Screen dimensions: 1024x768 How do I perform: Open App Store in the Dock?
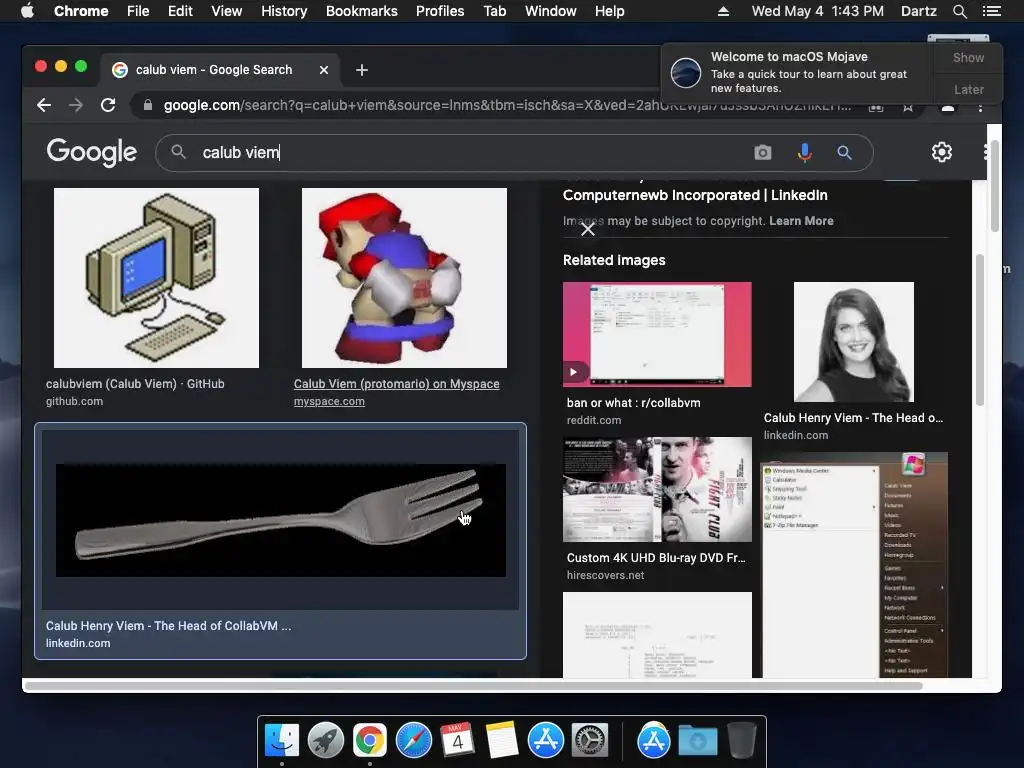coord(545,741)
